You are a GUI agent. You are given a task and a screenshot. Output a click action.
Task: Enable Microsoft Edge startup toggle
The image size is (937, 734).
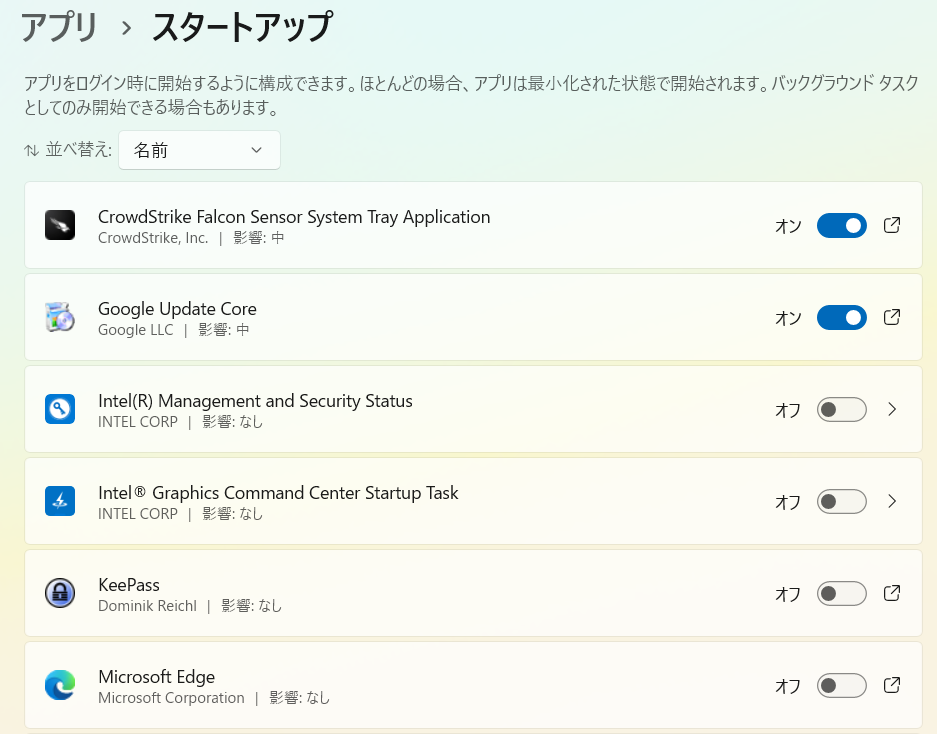point(841,686)
